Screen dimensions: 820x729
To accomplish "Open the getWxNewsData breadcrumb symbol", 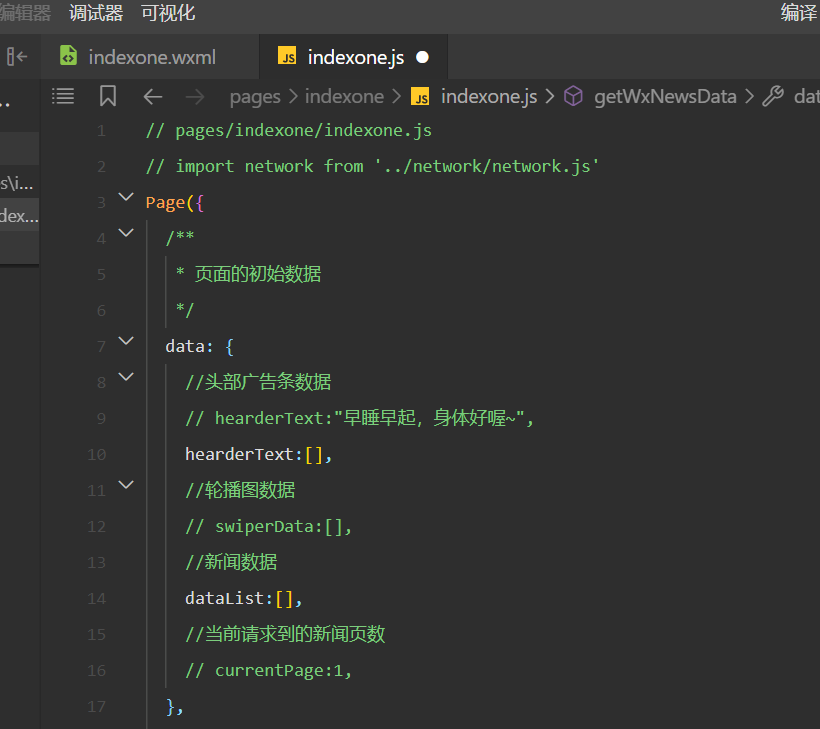I will tap(665, 96).
